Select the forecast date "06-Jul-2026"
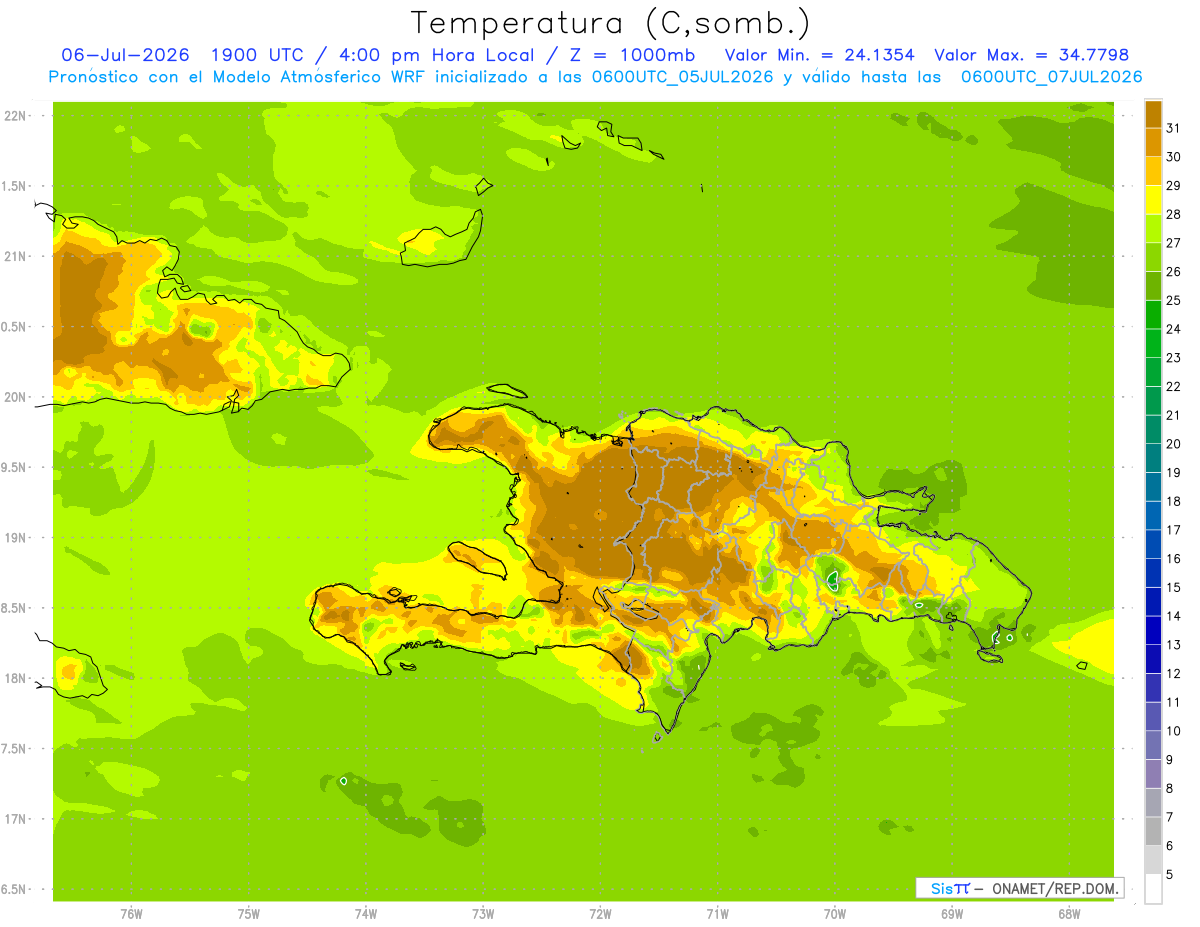This screenshot has width=1200, height=927. (x=125, y=55)
